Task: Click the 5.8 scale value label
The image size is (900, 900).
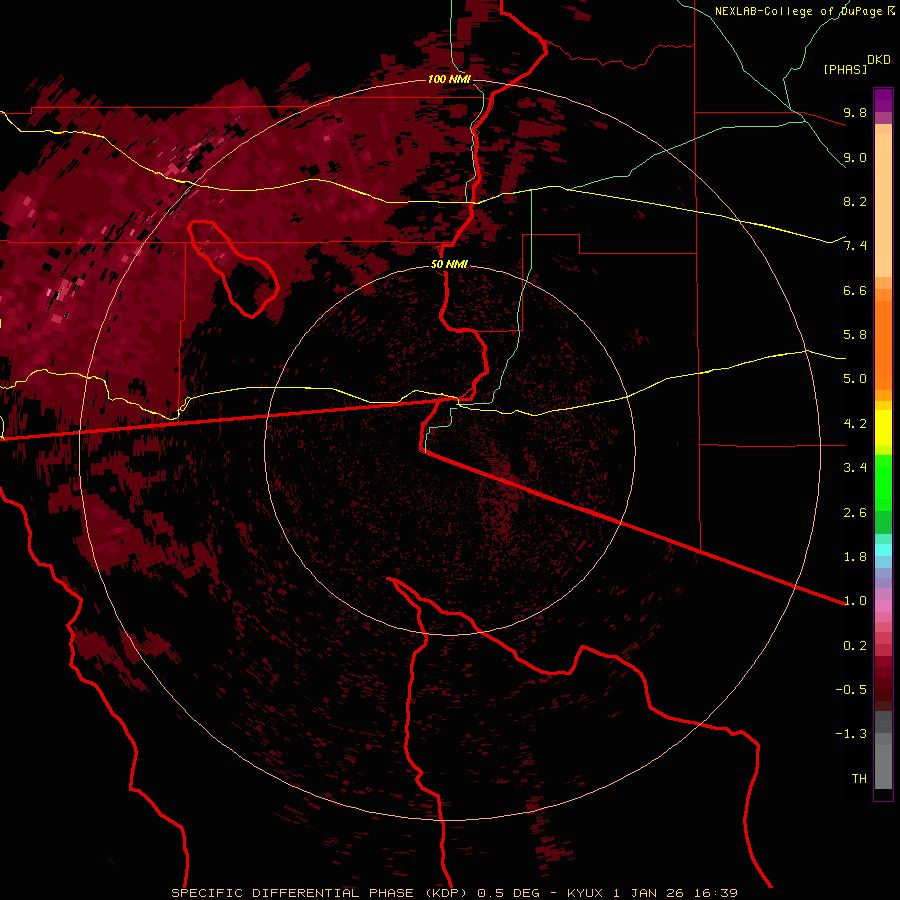Action: click(x=855, y=335)
